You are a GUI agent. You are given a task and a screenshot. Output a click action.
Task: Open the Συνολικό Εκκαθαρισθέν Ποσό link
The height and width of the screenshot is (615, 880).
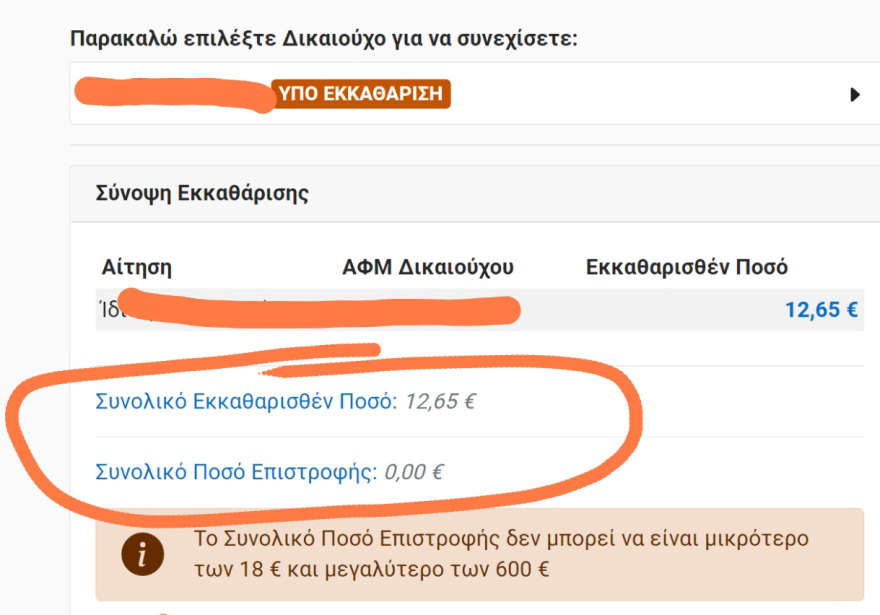tap(238, 401)
